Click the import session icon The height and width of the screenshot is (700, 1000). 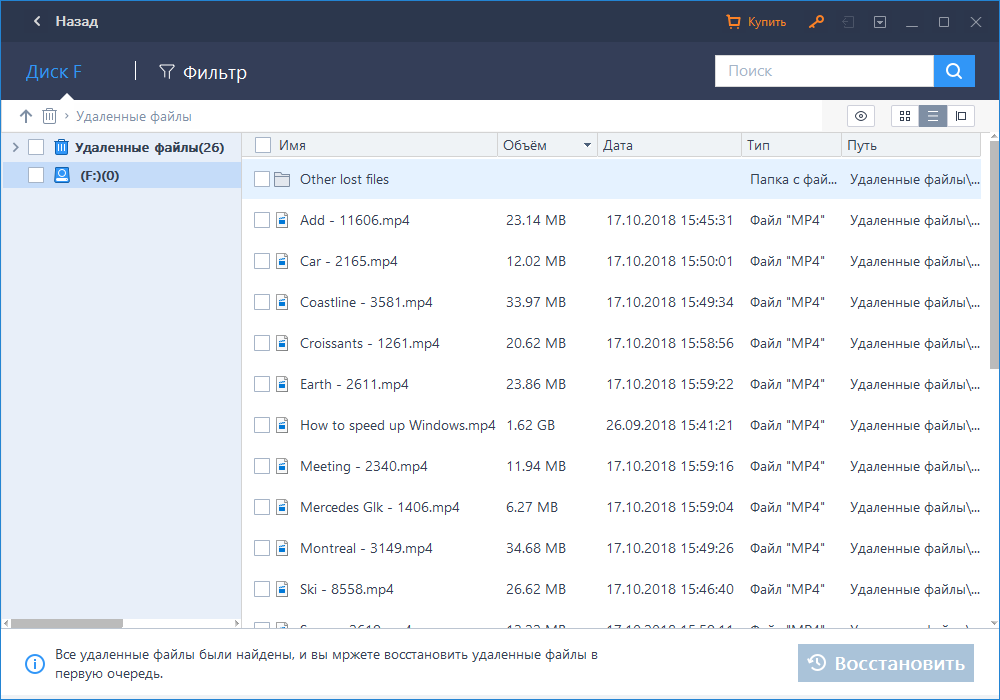848,22
